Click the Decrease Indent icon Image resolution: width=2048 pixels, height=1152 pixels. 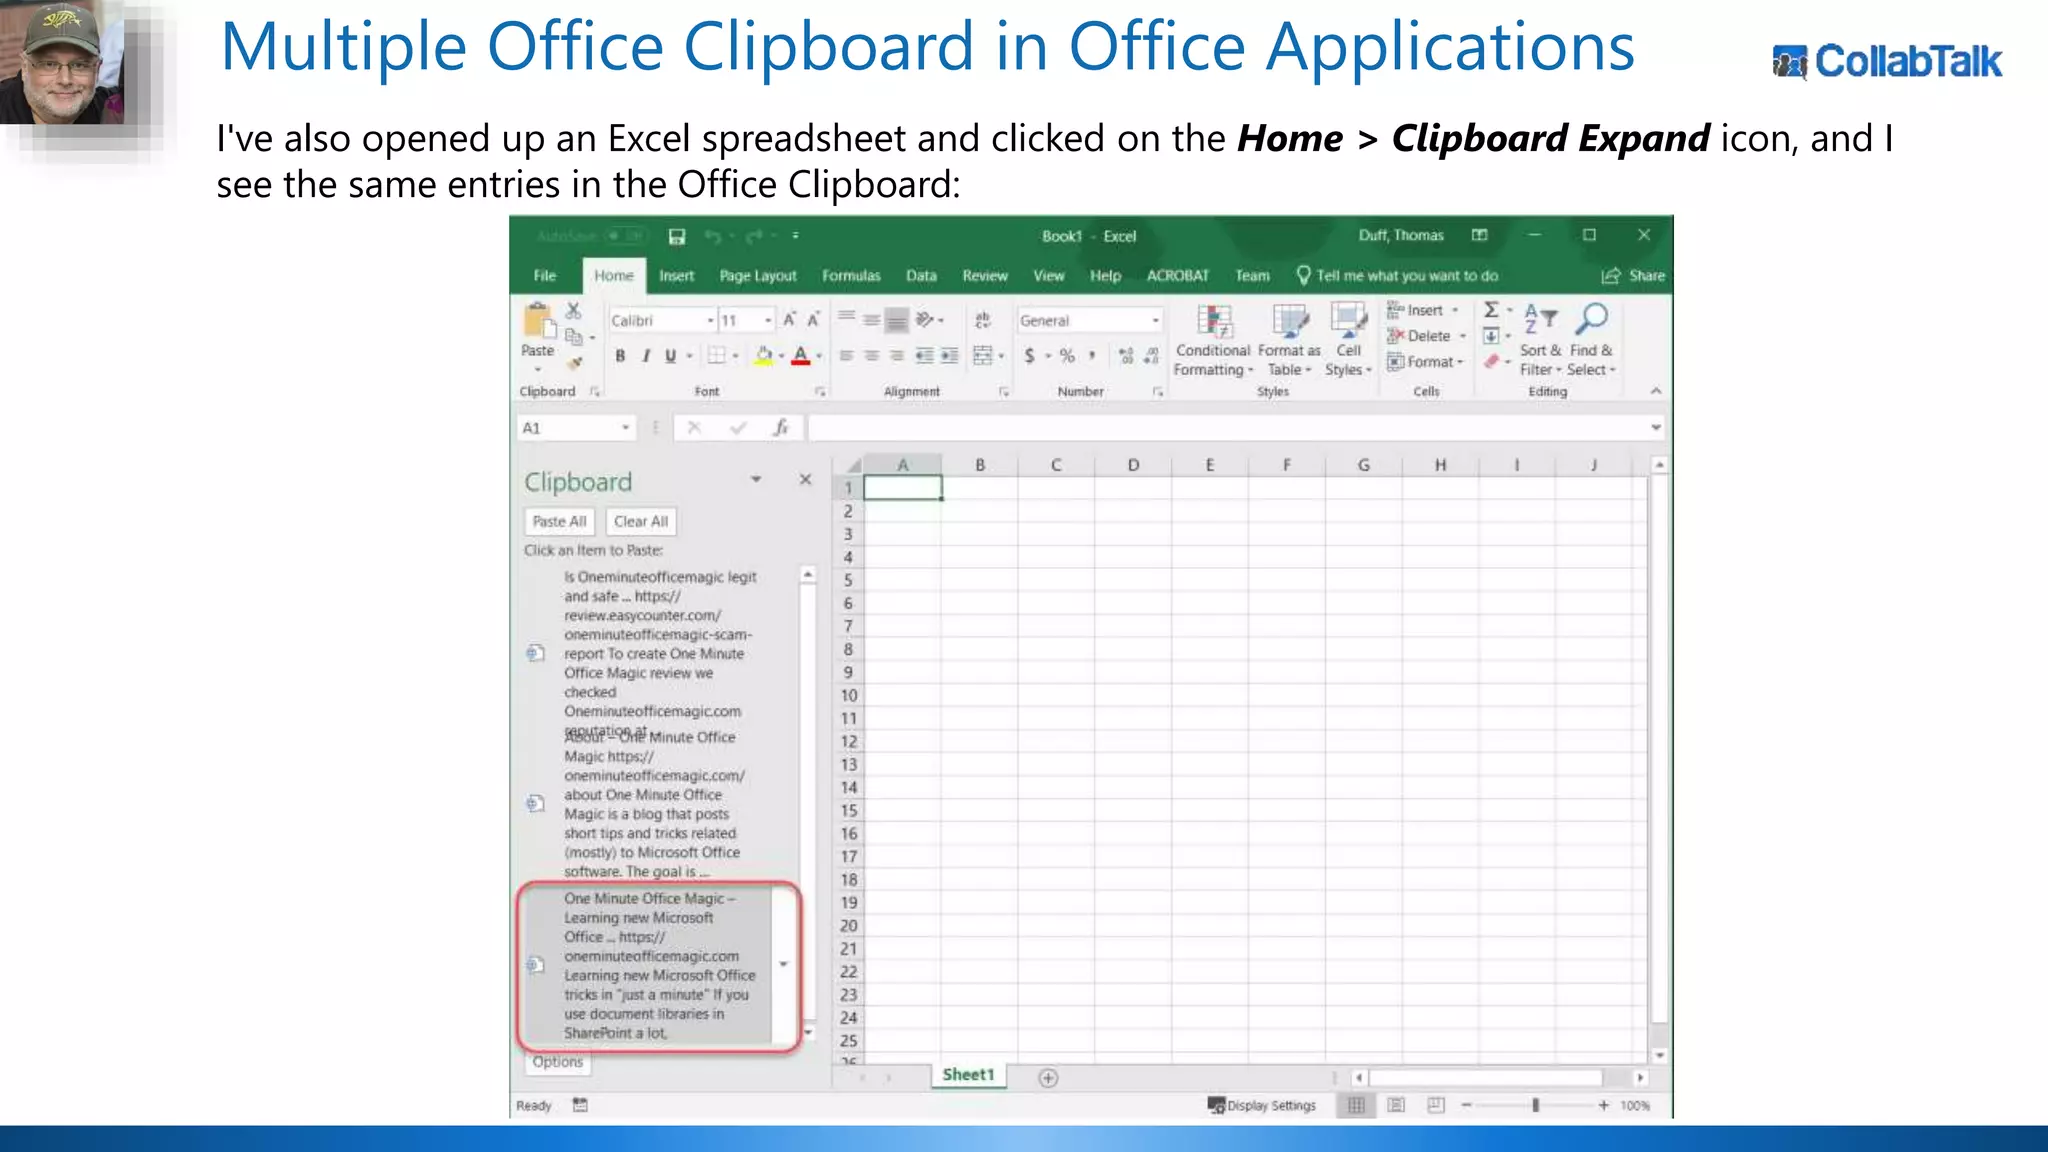click(x=924, y=355)
